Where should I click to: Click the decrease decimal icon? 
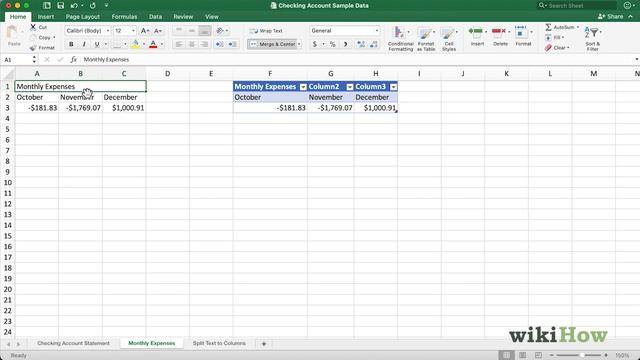[x=374, y=44]
